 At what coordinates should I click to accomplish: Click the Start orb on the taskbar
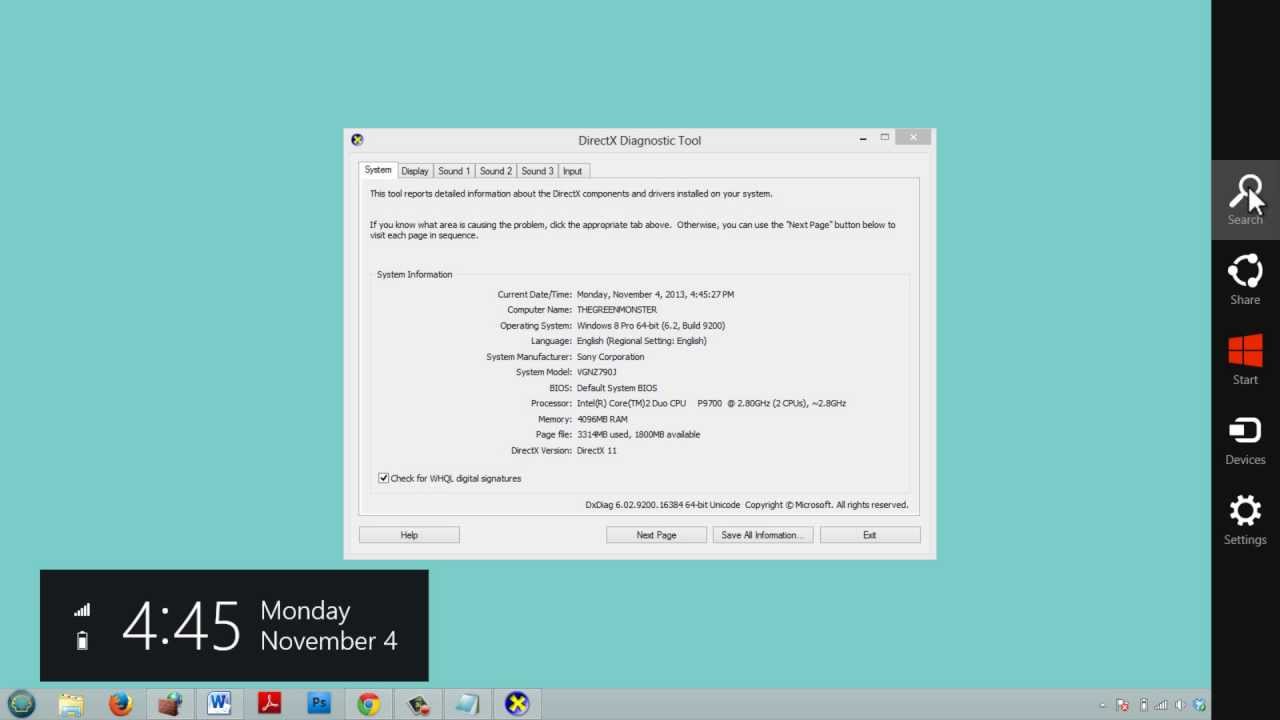21,704
